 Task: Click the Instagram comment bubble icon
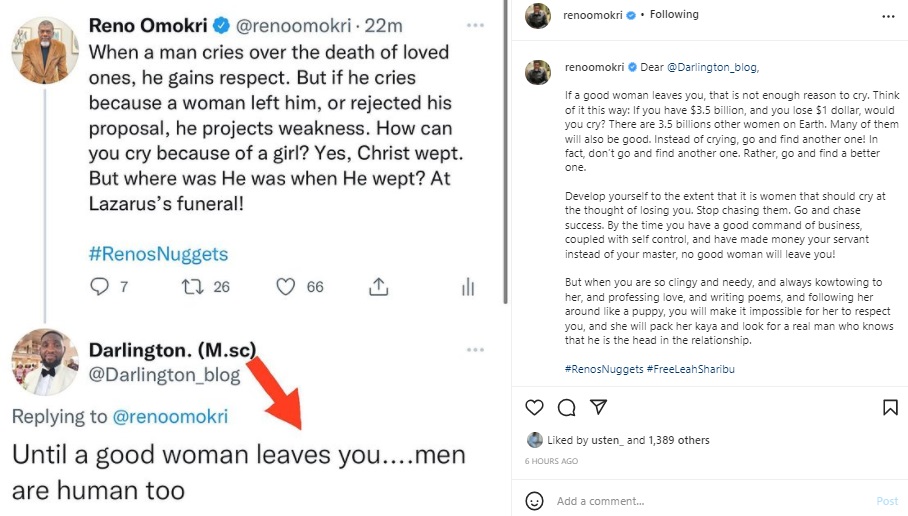(x=566, y=407)
